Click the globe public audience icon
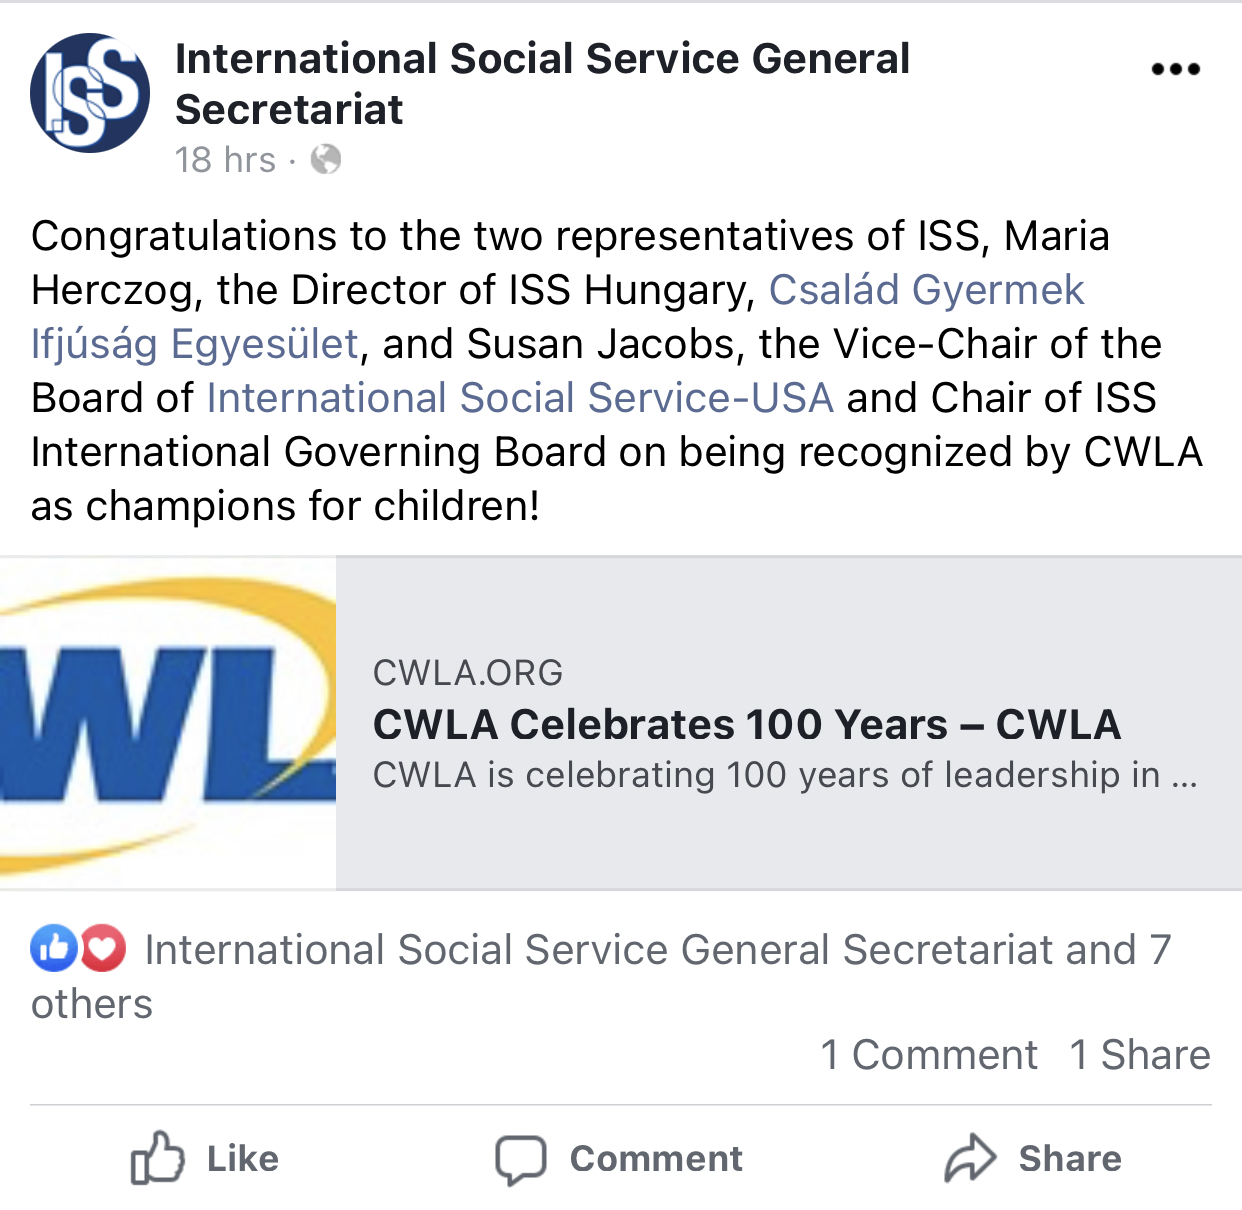 pyautogui.click(x=326, y=159)
